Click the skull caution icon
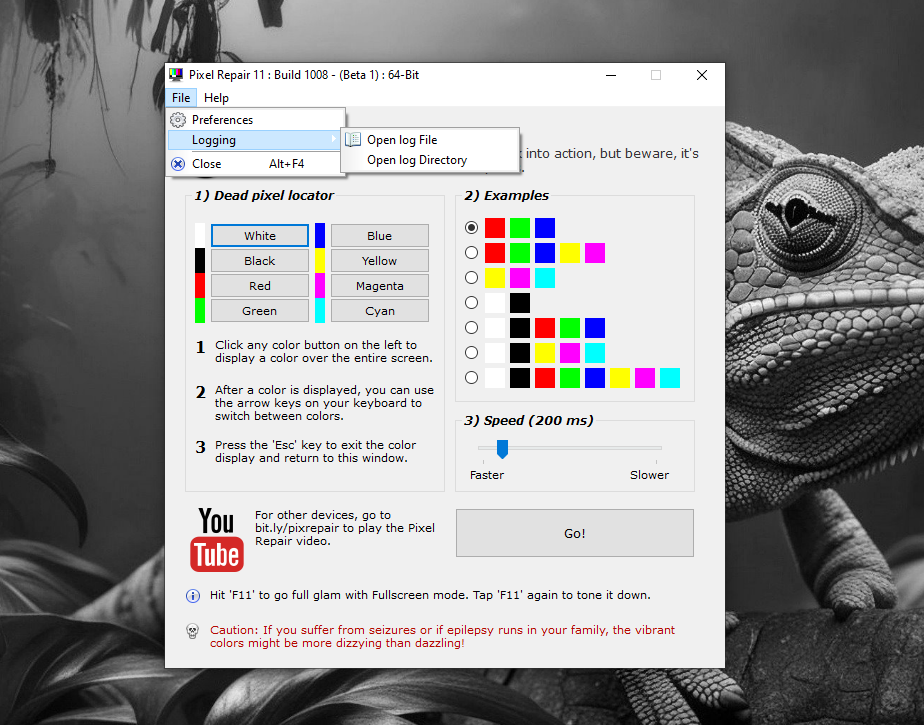The height and width of the screenshot is (725, 924). 193,631
